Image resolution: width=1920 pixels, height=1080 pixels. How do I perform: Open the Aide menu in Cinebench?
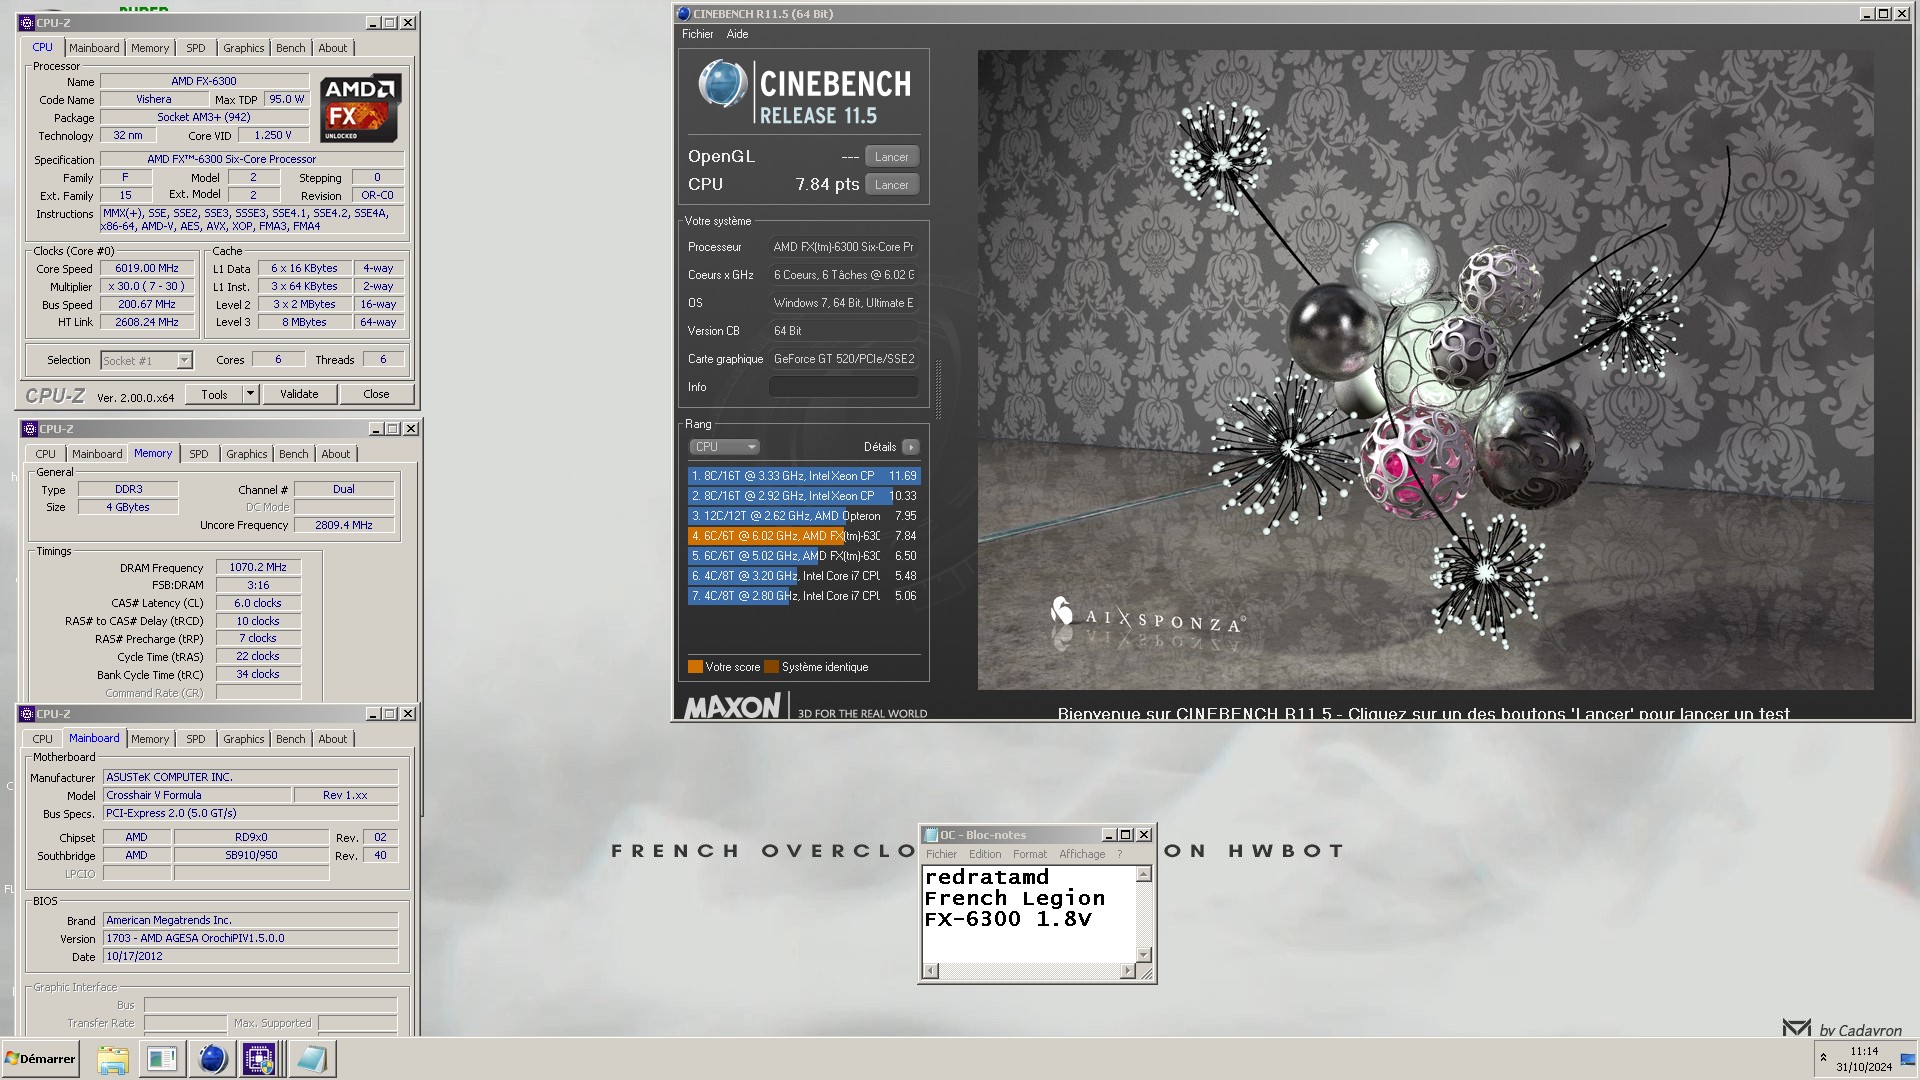pyautogui.click(x=737, y=34)
